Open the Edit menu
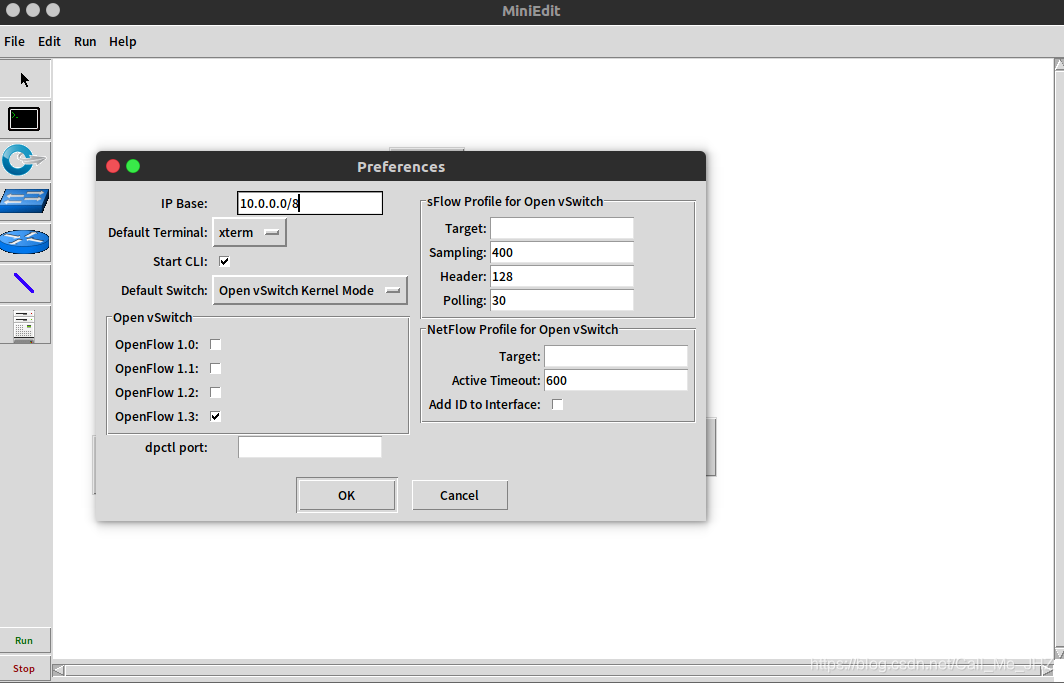The image size is (1064, 683). tap(49, 41)
